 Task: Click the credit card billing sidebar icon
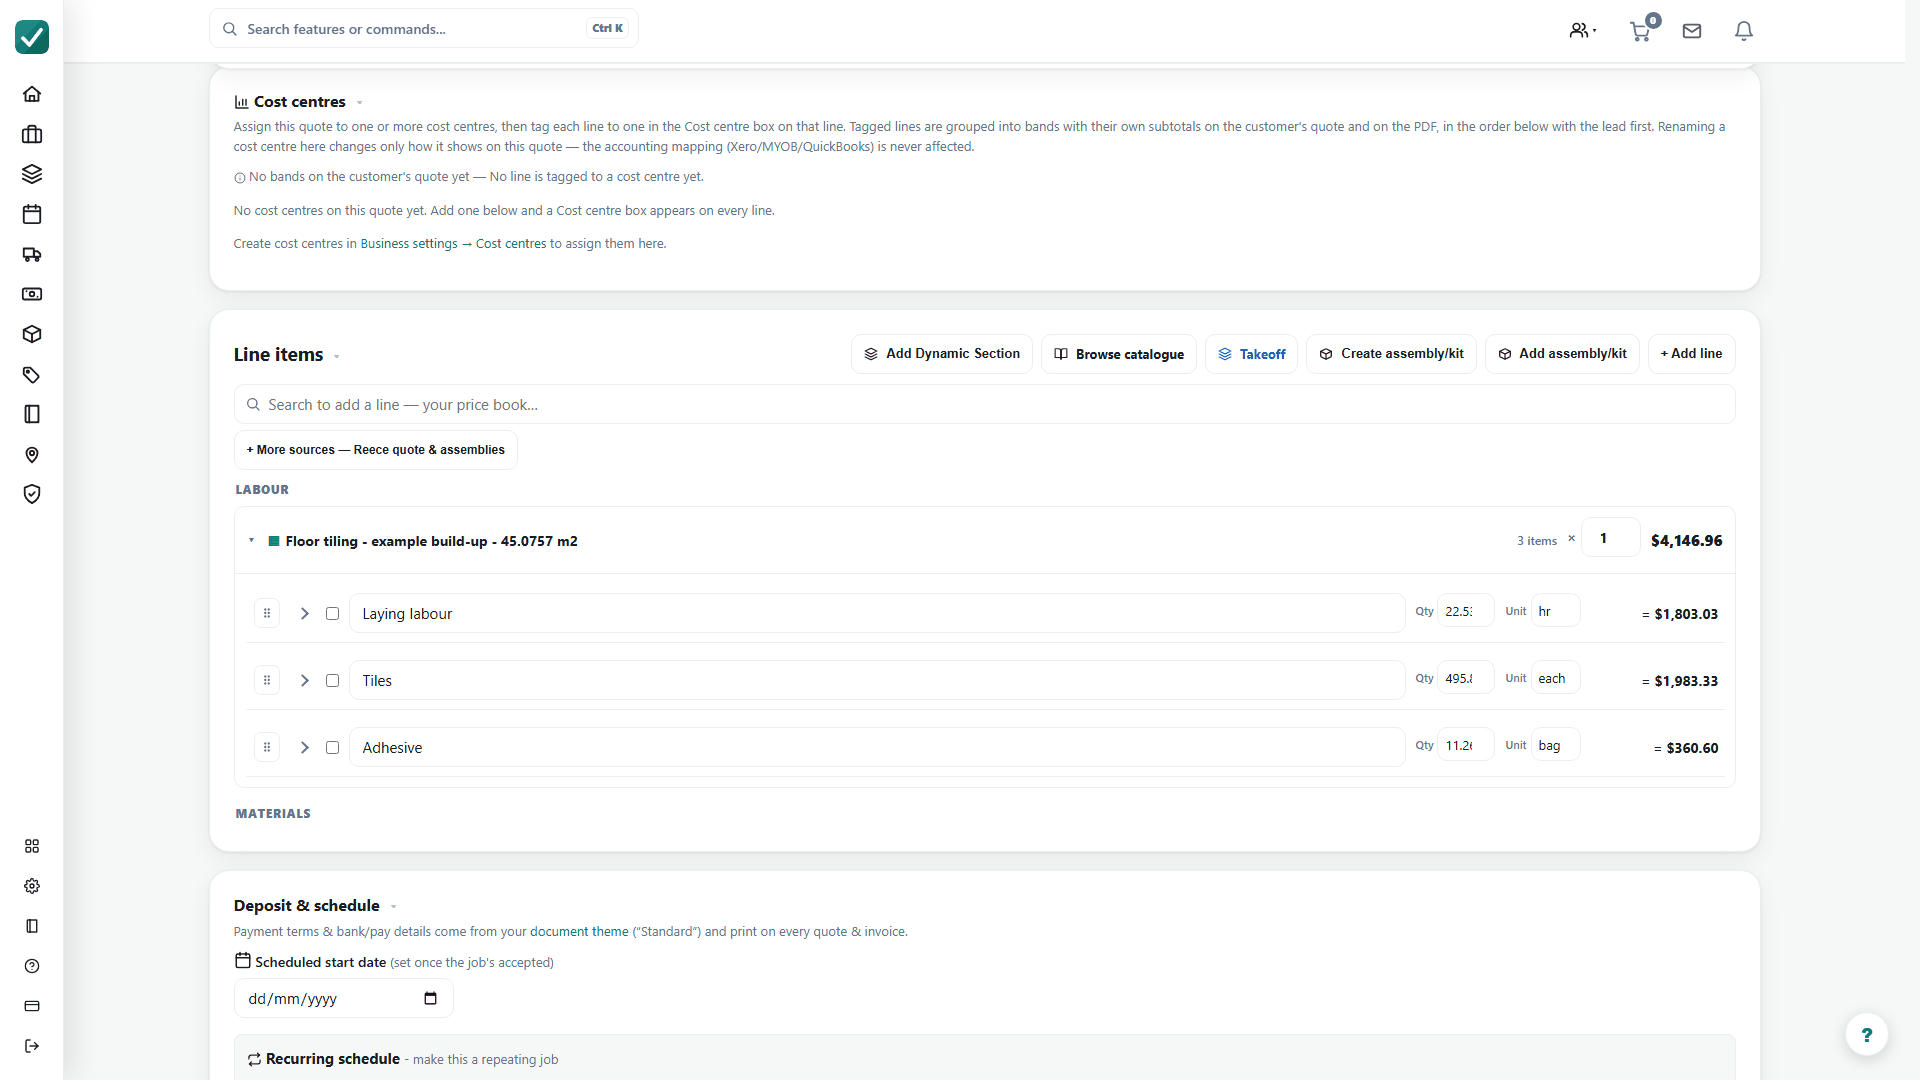click(32, 1006)
